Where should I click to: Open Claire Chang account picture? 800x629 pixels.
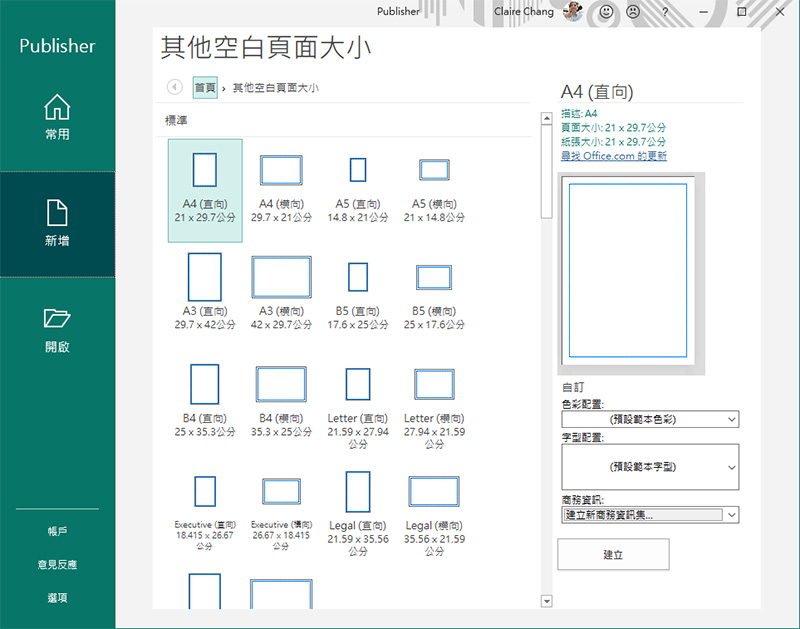572,11
